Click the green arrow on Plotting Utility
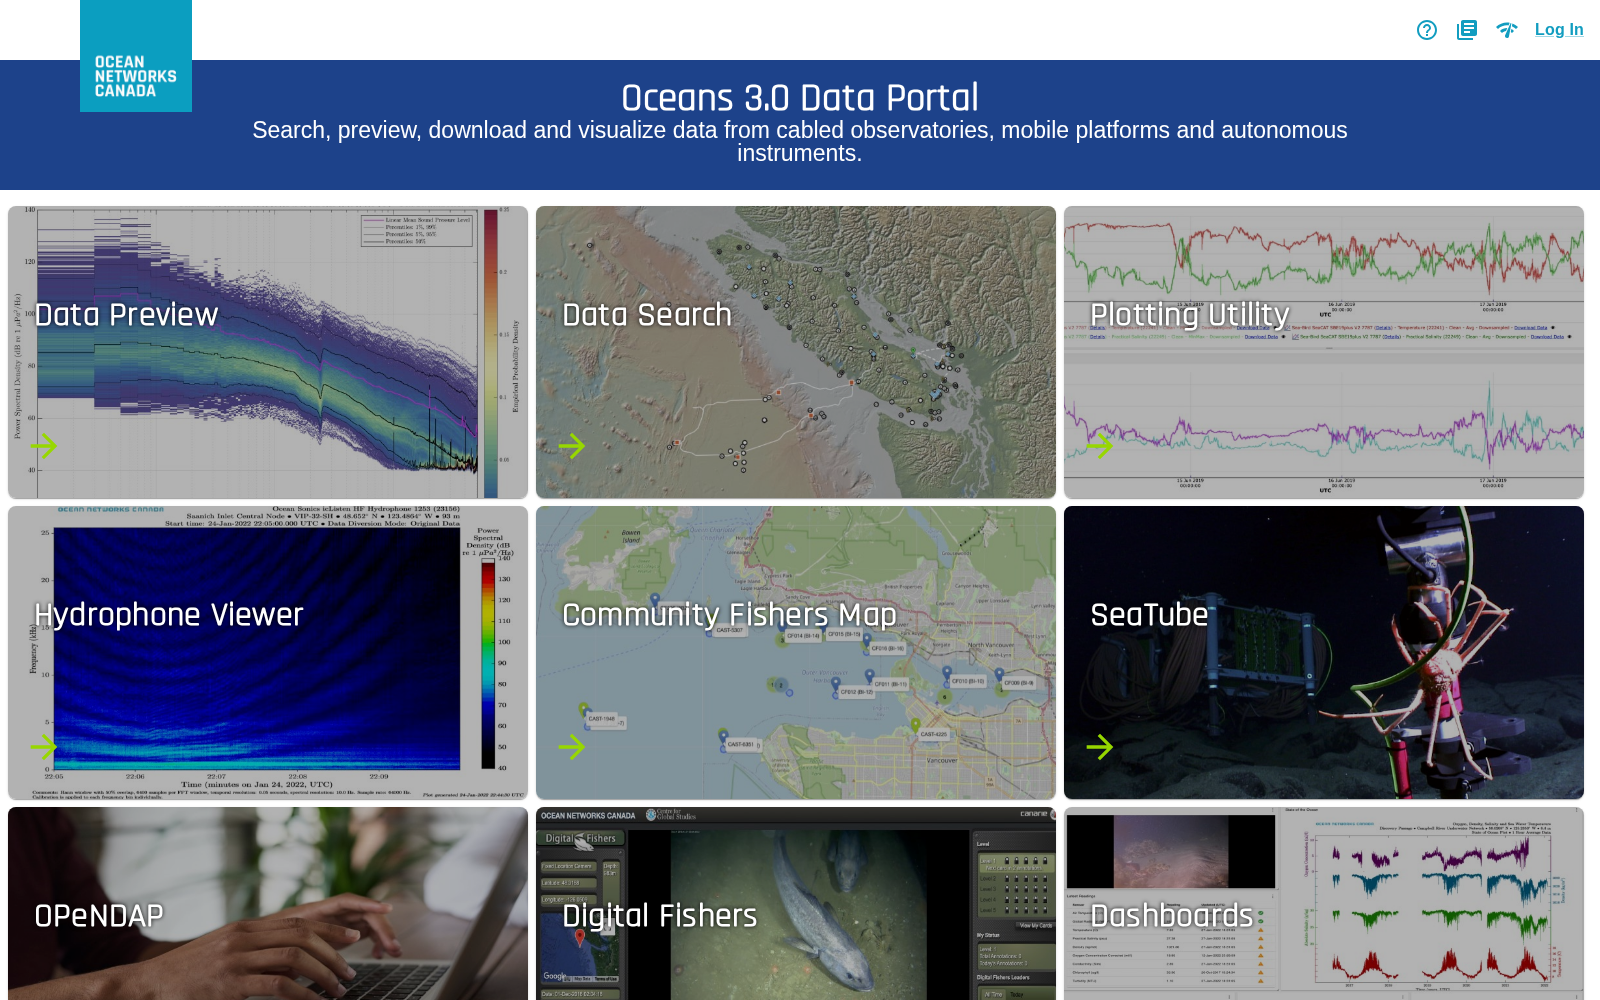 pyautogui.click(x=1100, y=446)
